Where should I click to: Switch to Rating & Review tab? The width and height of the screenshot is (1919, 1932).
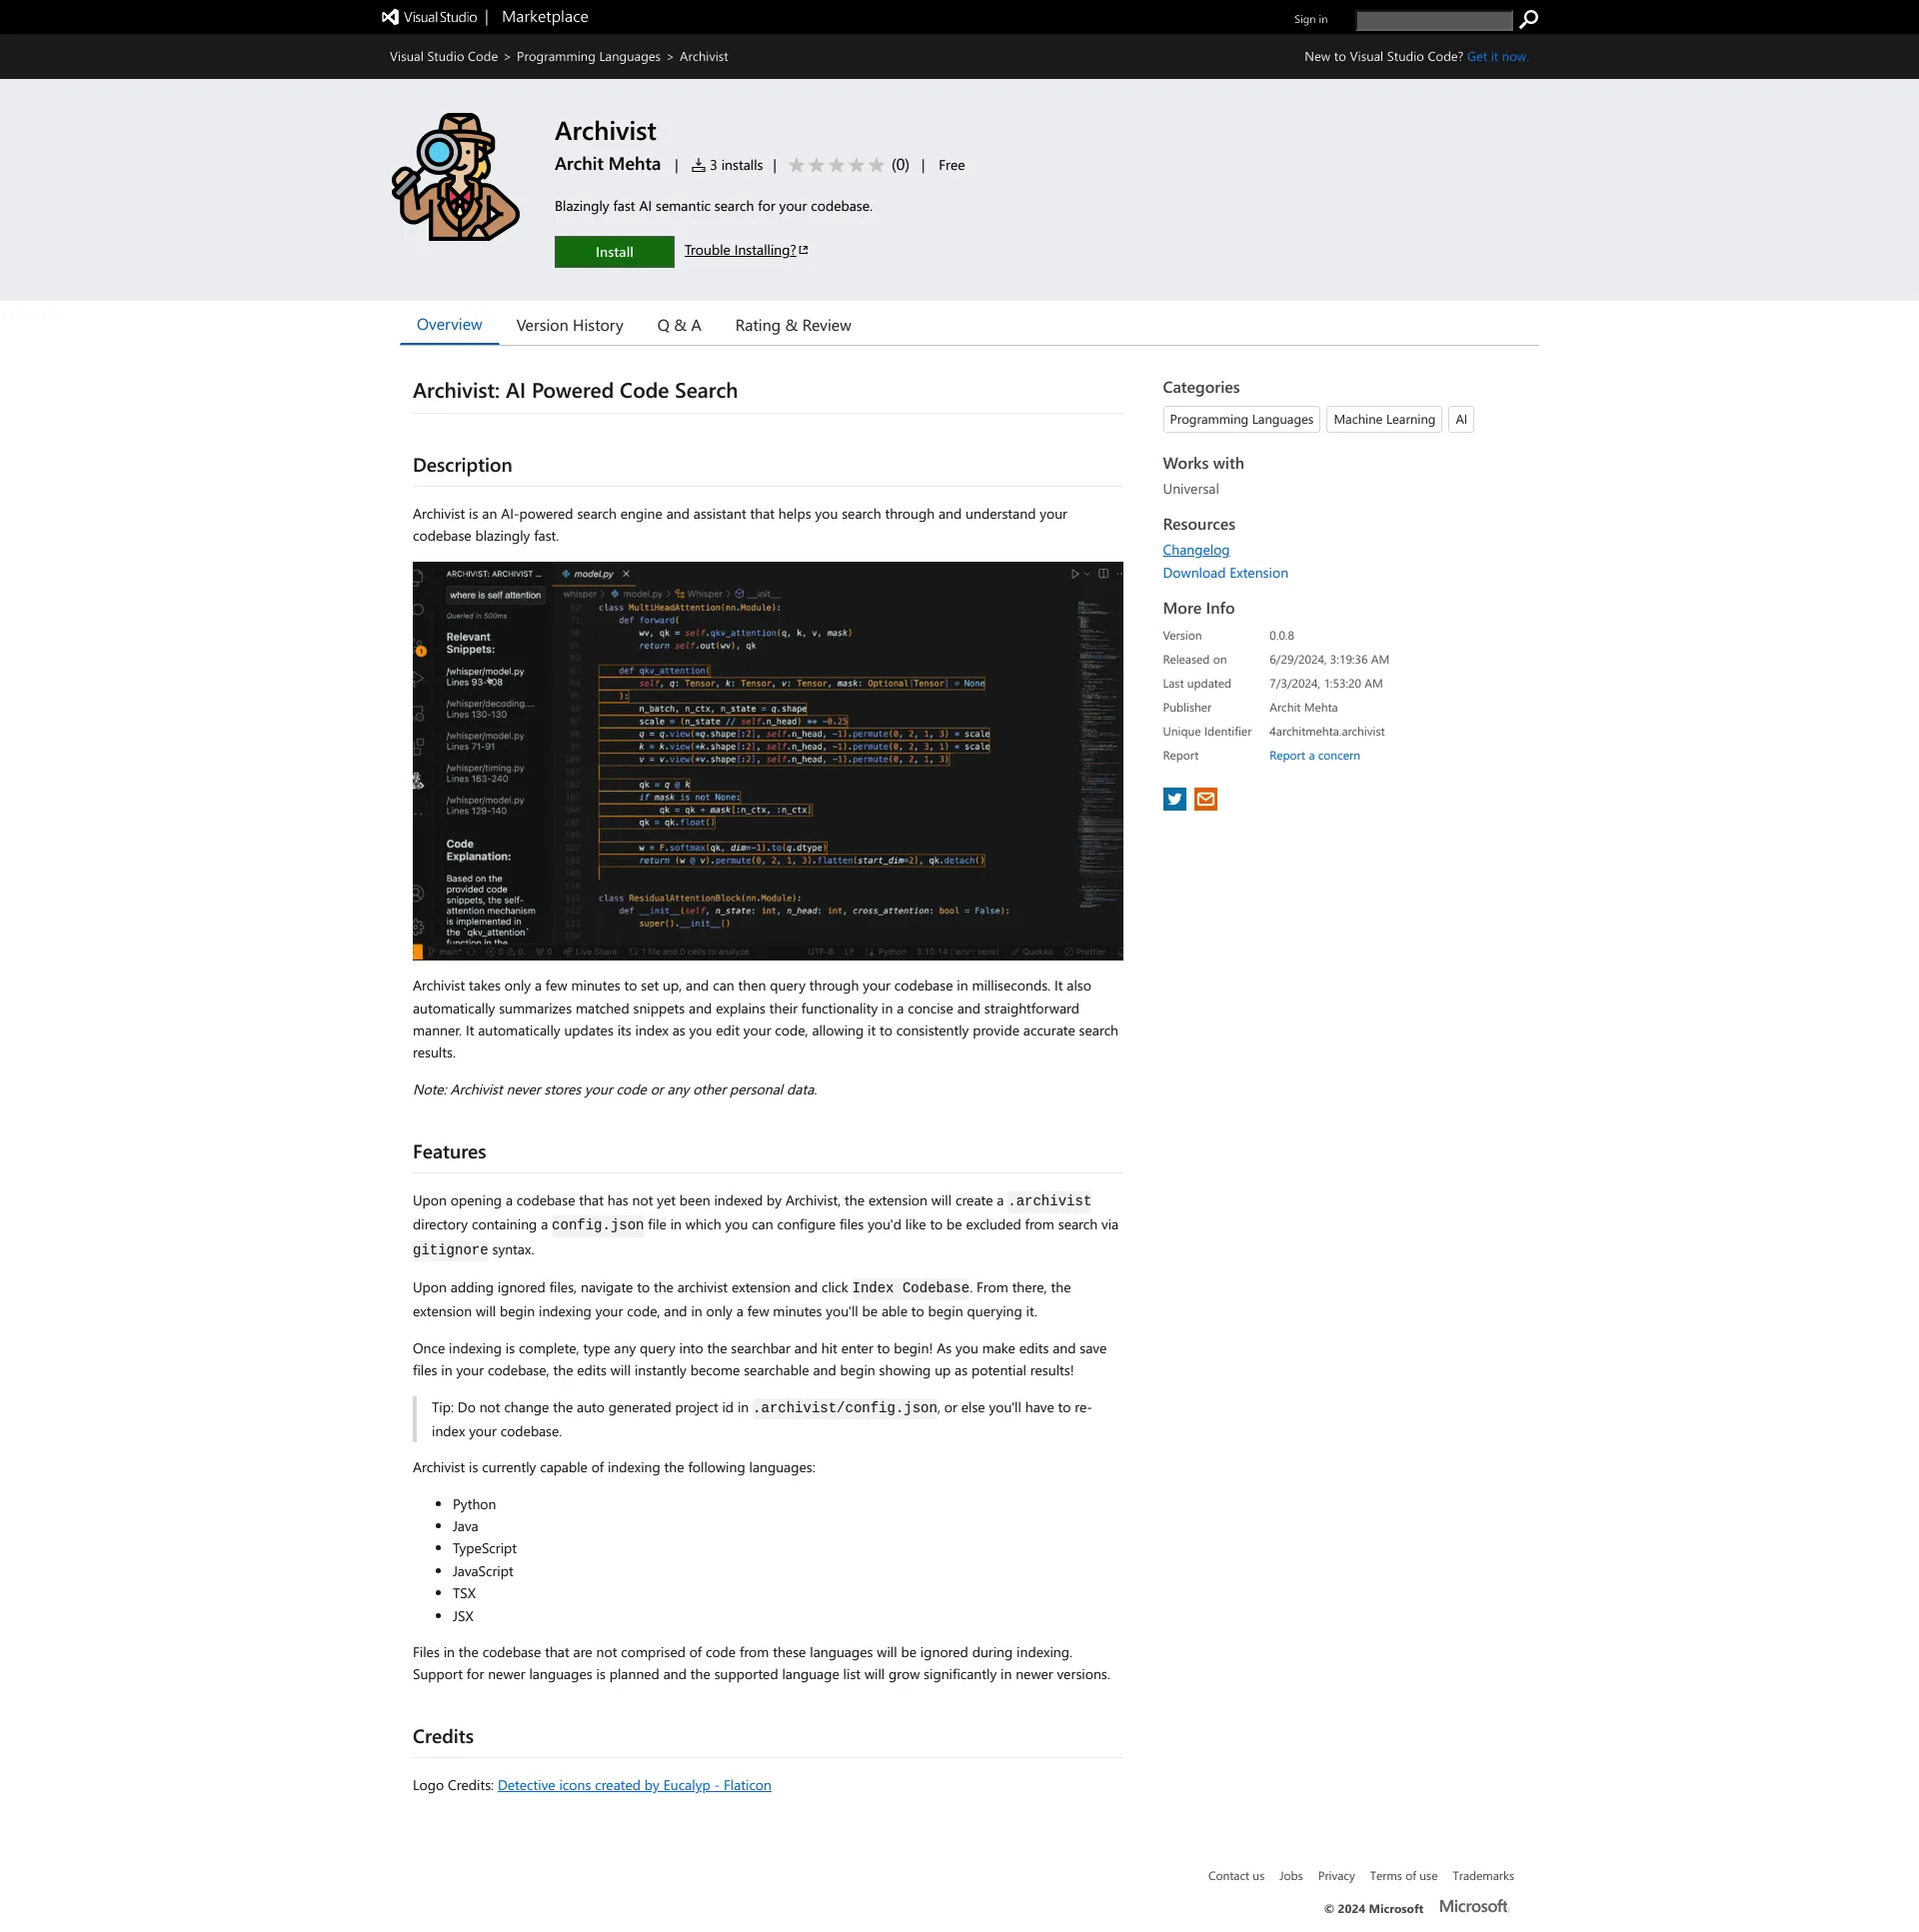793,326
